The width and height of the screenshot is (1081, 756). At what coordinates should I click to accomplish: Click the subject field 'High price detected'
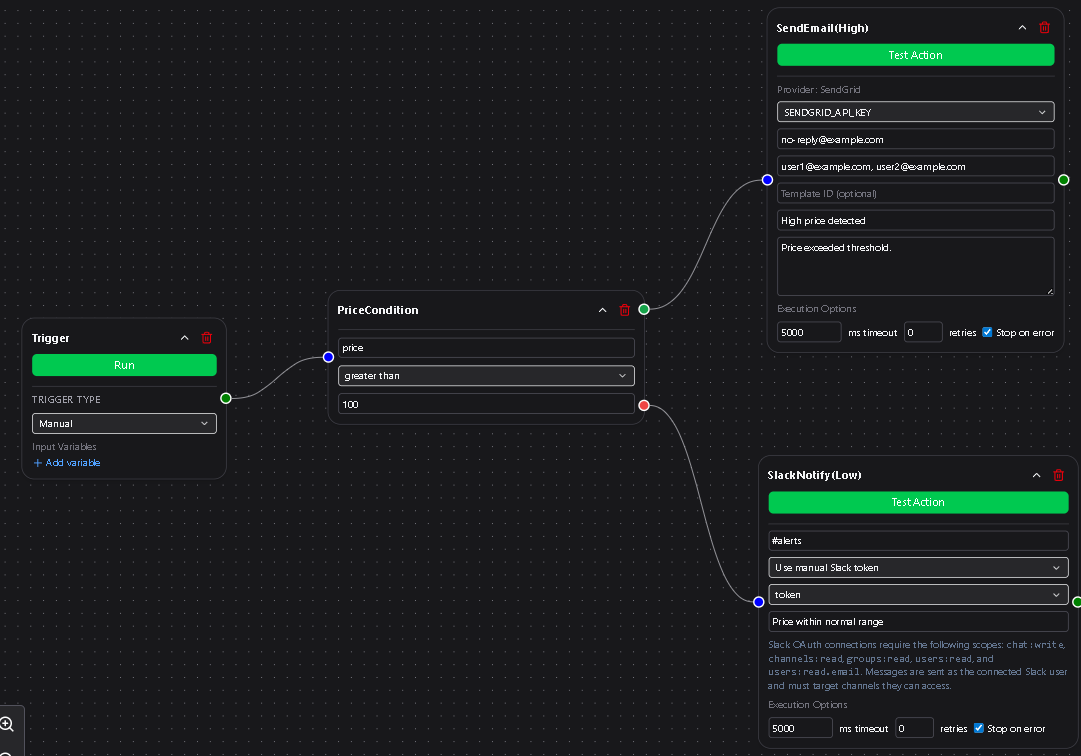916,221
